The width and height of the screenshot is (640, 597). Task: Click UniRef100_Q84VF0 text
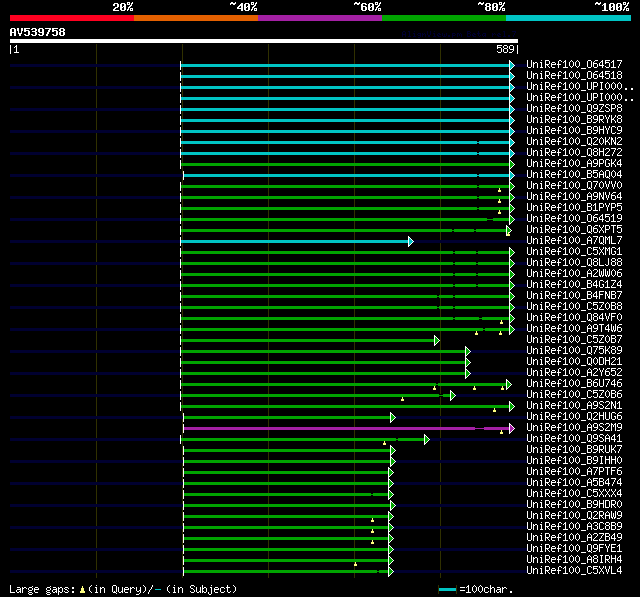click(574, 318)
